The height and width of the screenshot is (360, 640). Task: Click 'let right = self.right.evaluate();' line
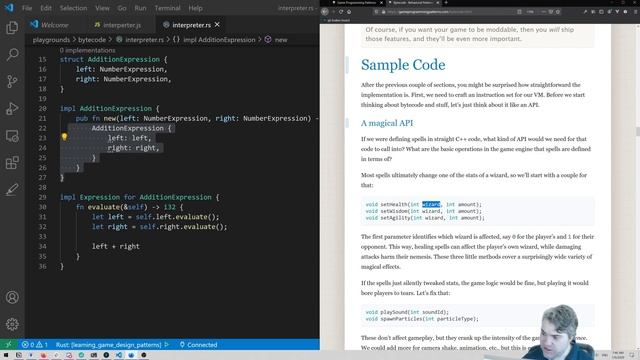(159, 227)
